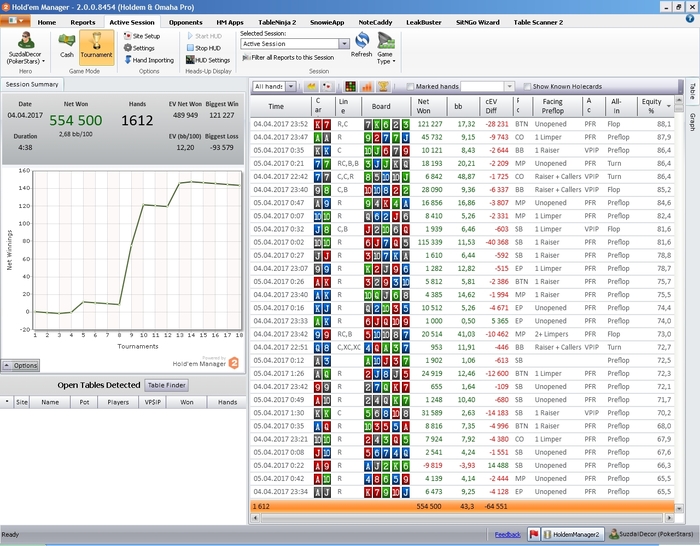Open the SuzdalDecor hero selector dropdown arrow

click(43, 62)
